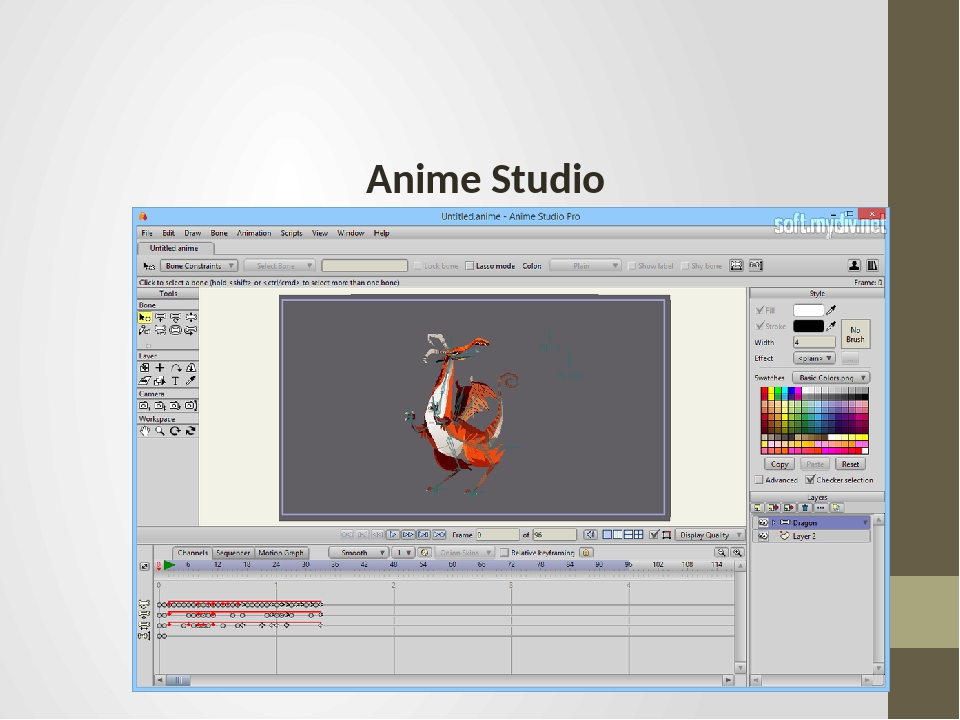Toggle the Fill checkbox in Style panel
Screen dimensions: 960x720
click(760, 310)
